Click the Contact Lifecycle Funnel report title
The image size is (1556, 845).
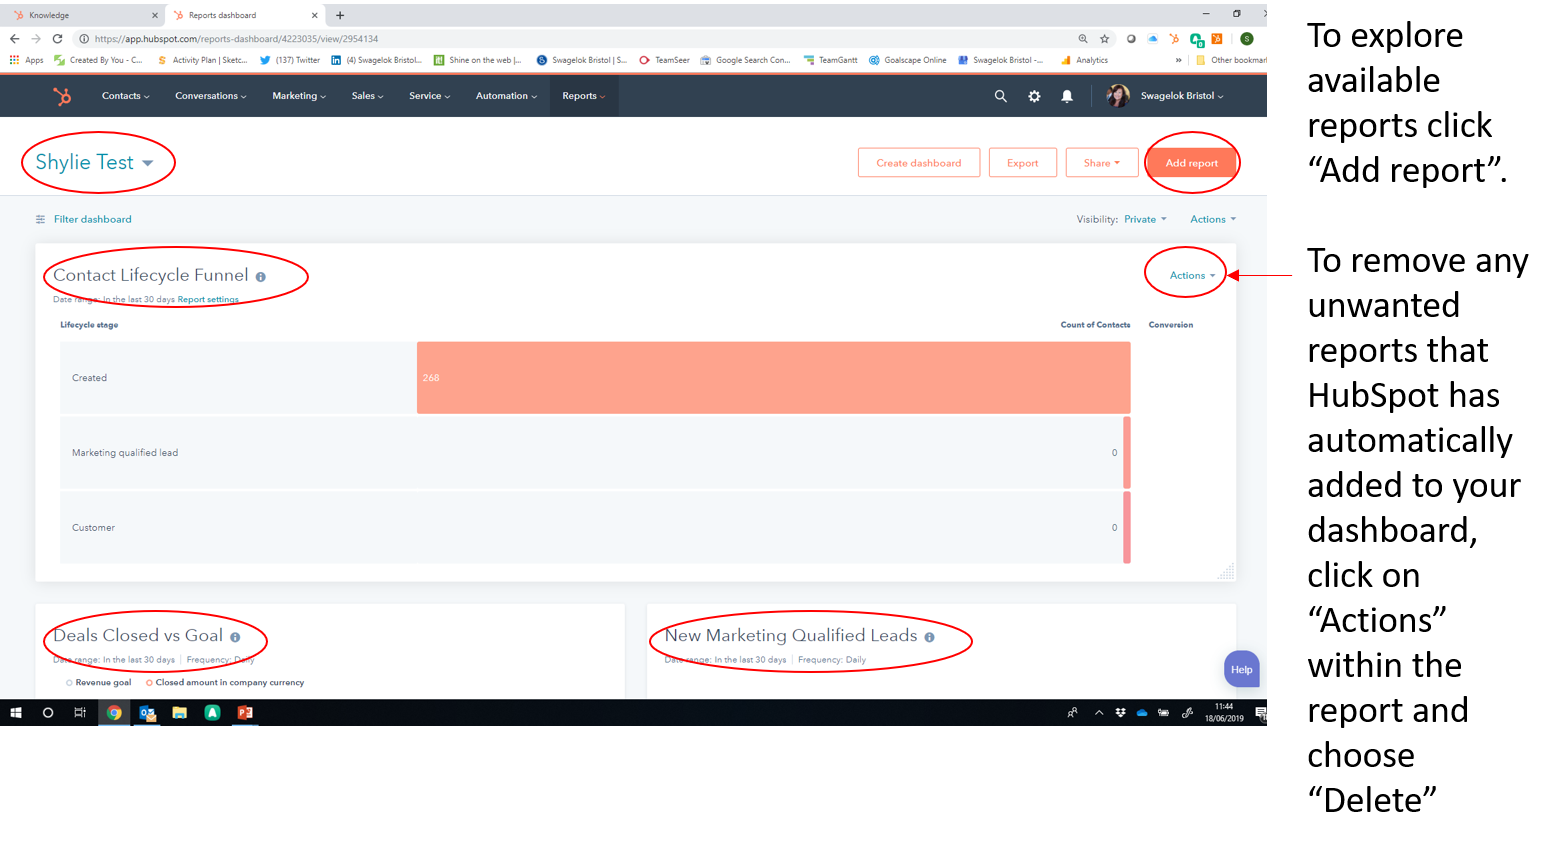151,275
